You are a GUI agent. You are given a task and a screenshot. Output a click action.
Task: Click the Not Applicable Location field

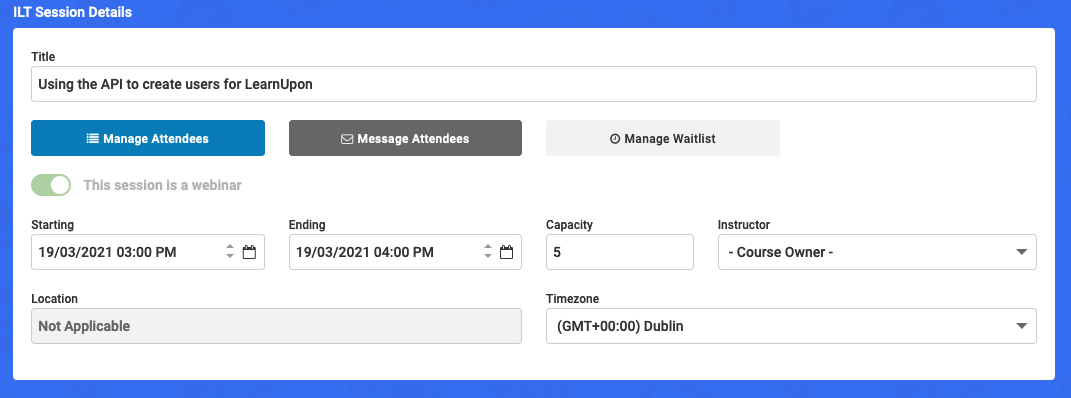(276, 326)
